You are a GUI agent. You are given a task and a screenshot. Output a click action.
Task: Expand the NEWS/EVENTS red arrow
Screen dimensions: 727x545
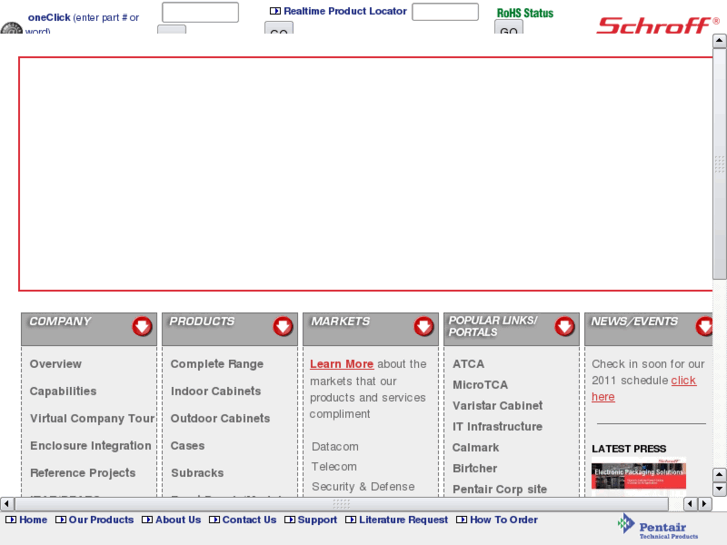tap(704, 327)
